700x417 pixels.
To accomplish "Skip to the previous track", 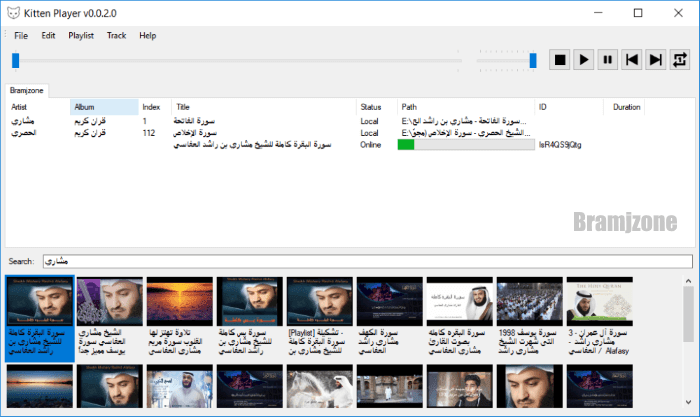I will (632, 60).
